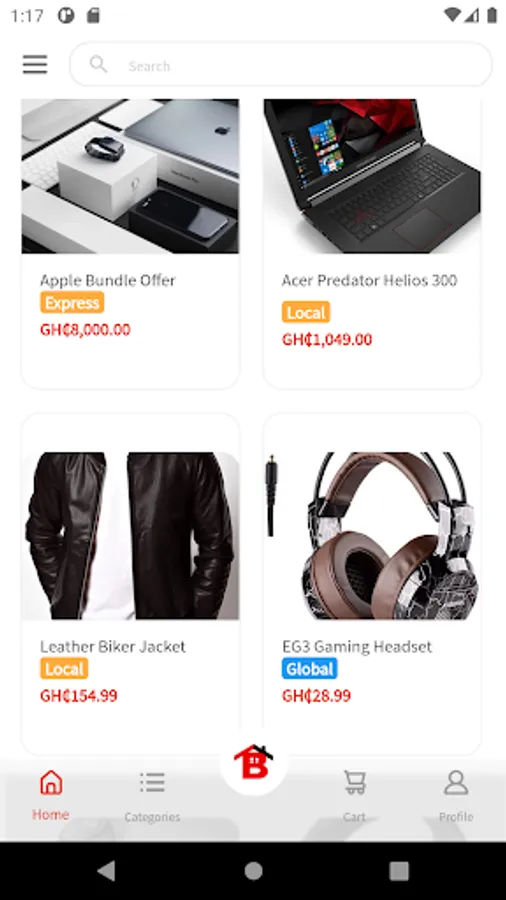This screenshot has width=506, height=900.
Task: Tap the Android home circle button
Action: pos(253,871)
